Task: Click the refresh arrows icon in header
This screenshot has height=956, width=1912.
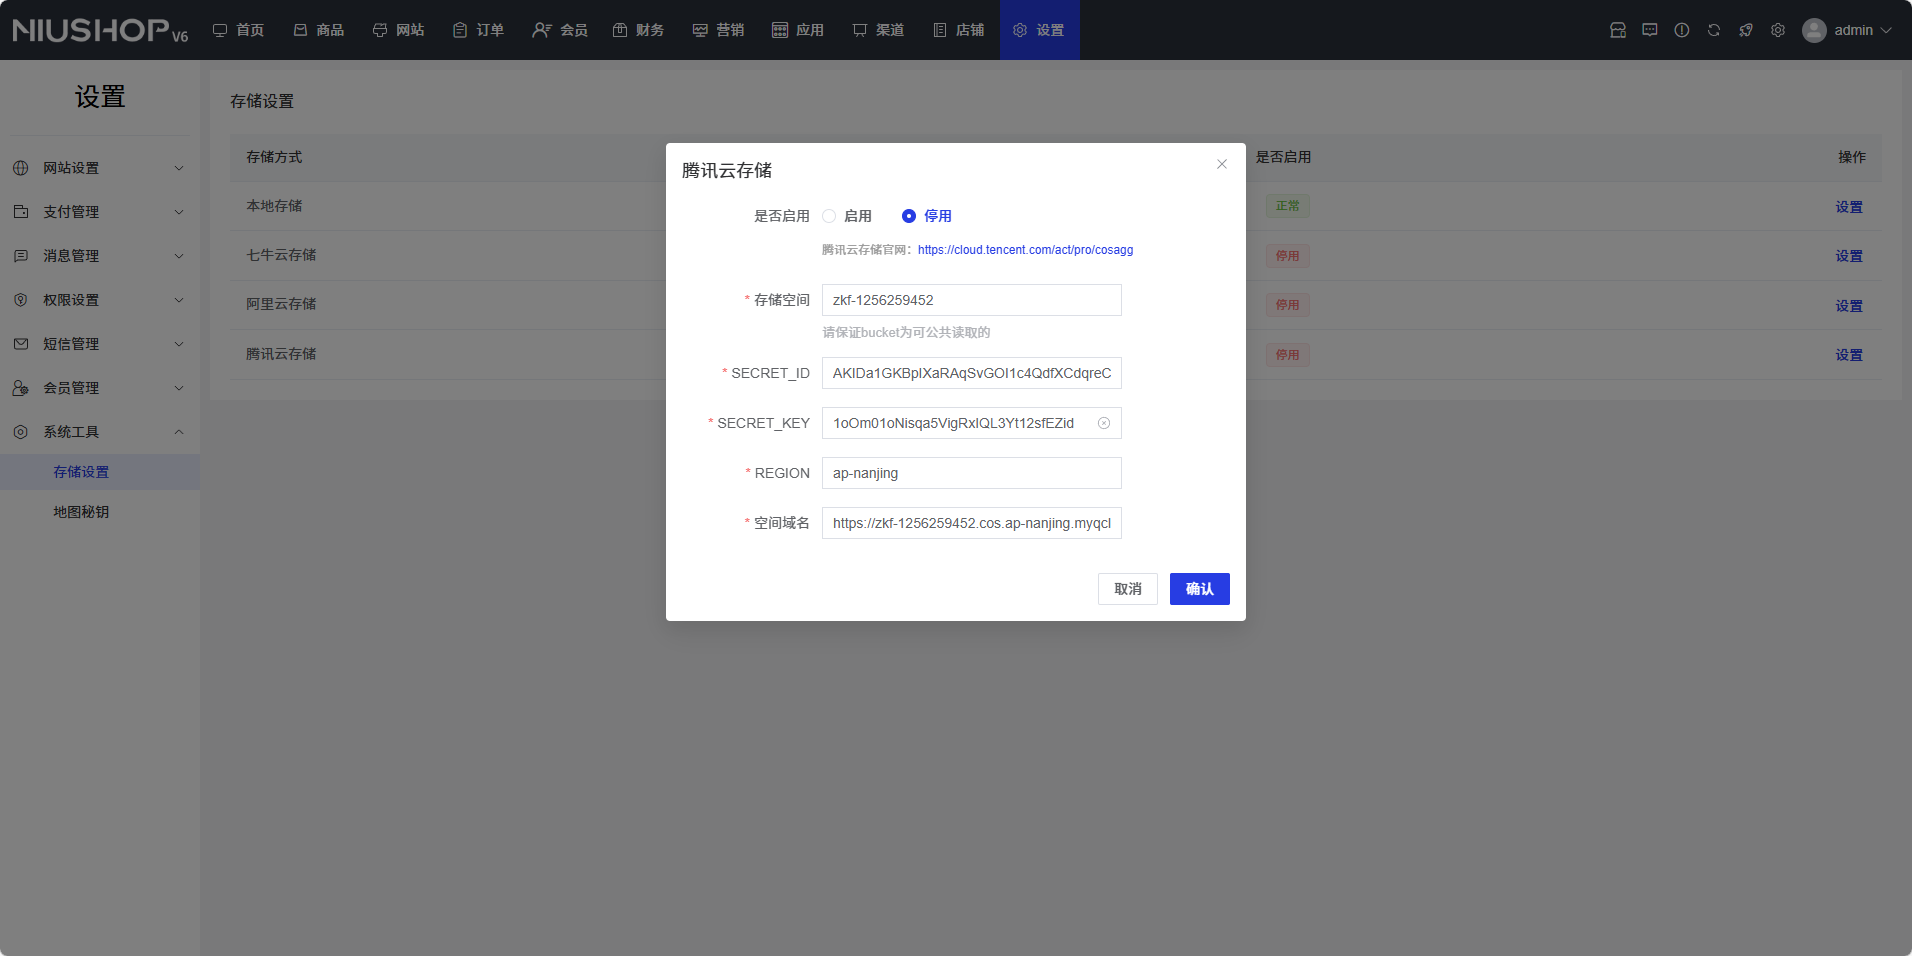Action: coord(1713,30)
